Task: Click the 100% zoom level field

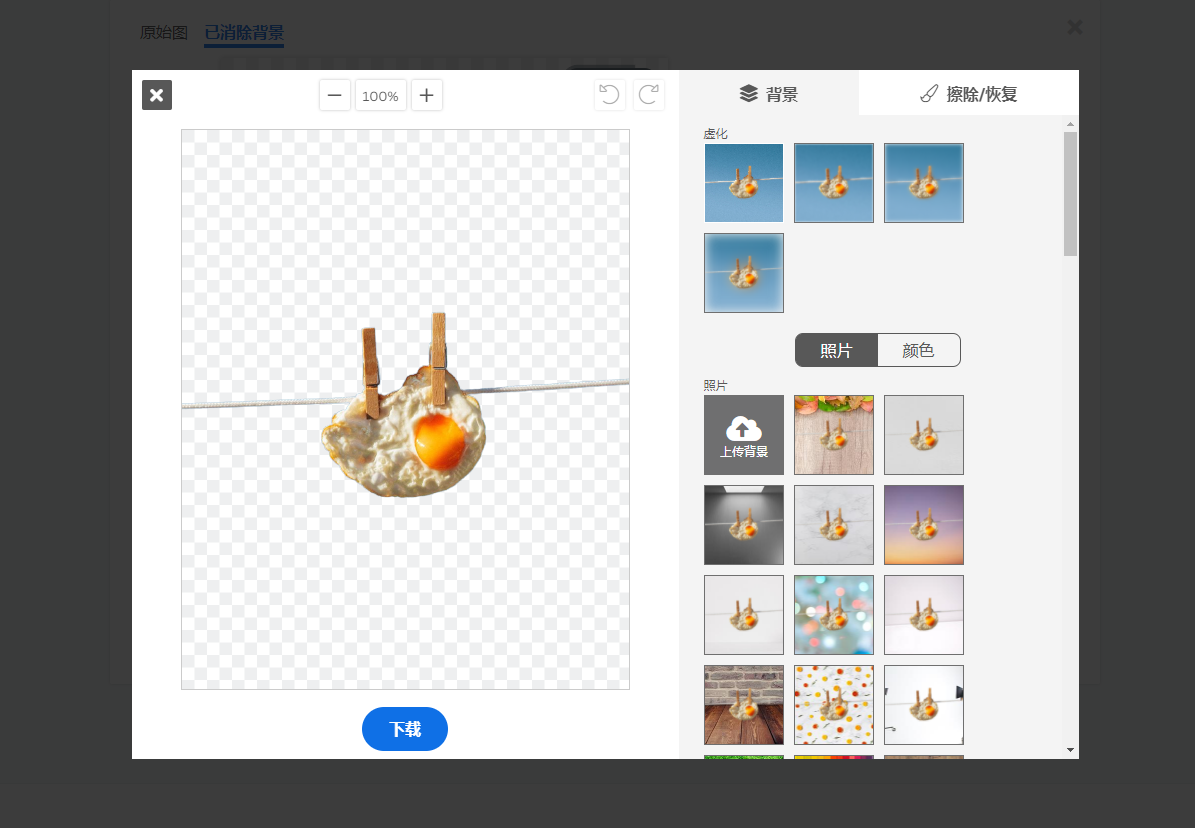Action: [380, 95]
